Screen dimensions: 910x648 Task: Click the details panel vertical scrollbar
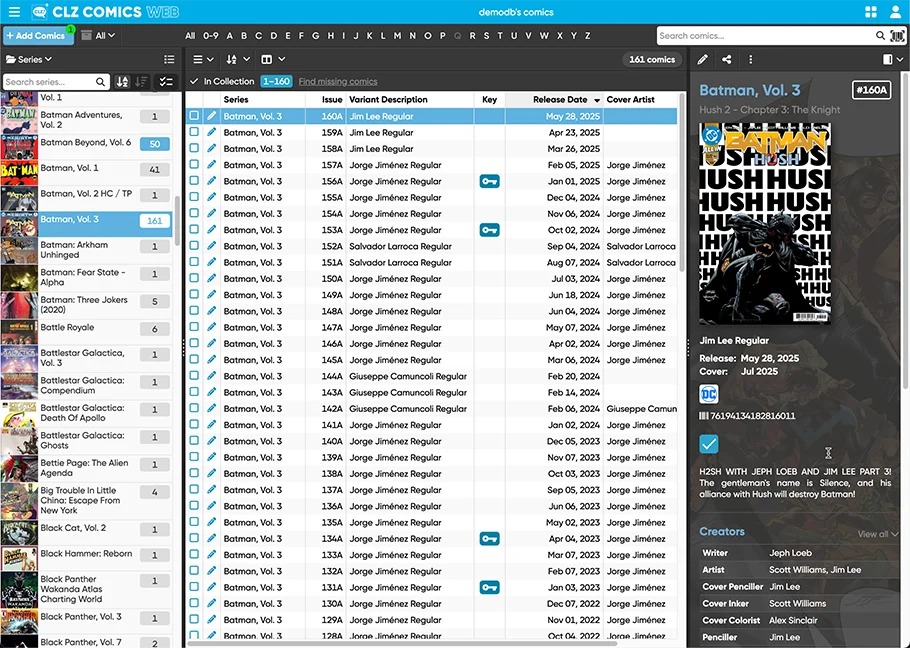coord(905,232)
